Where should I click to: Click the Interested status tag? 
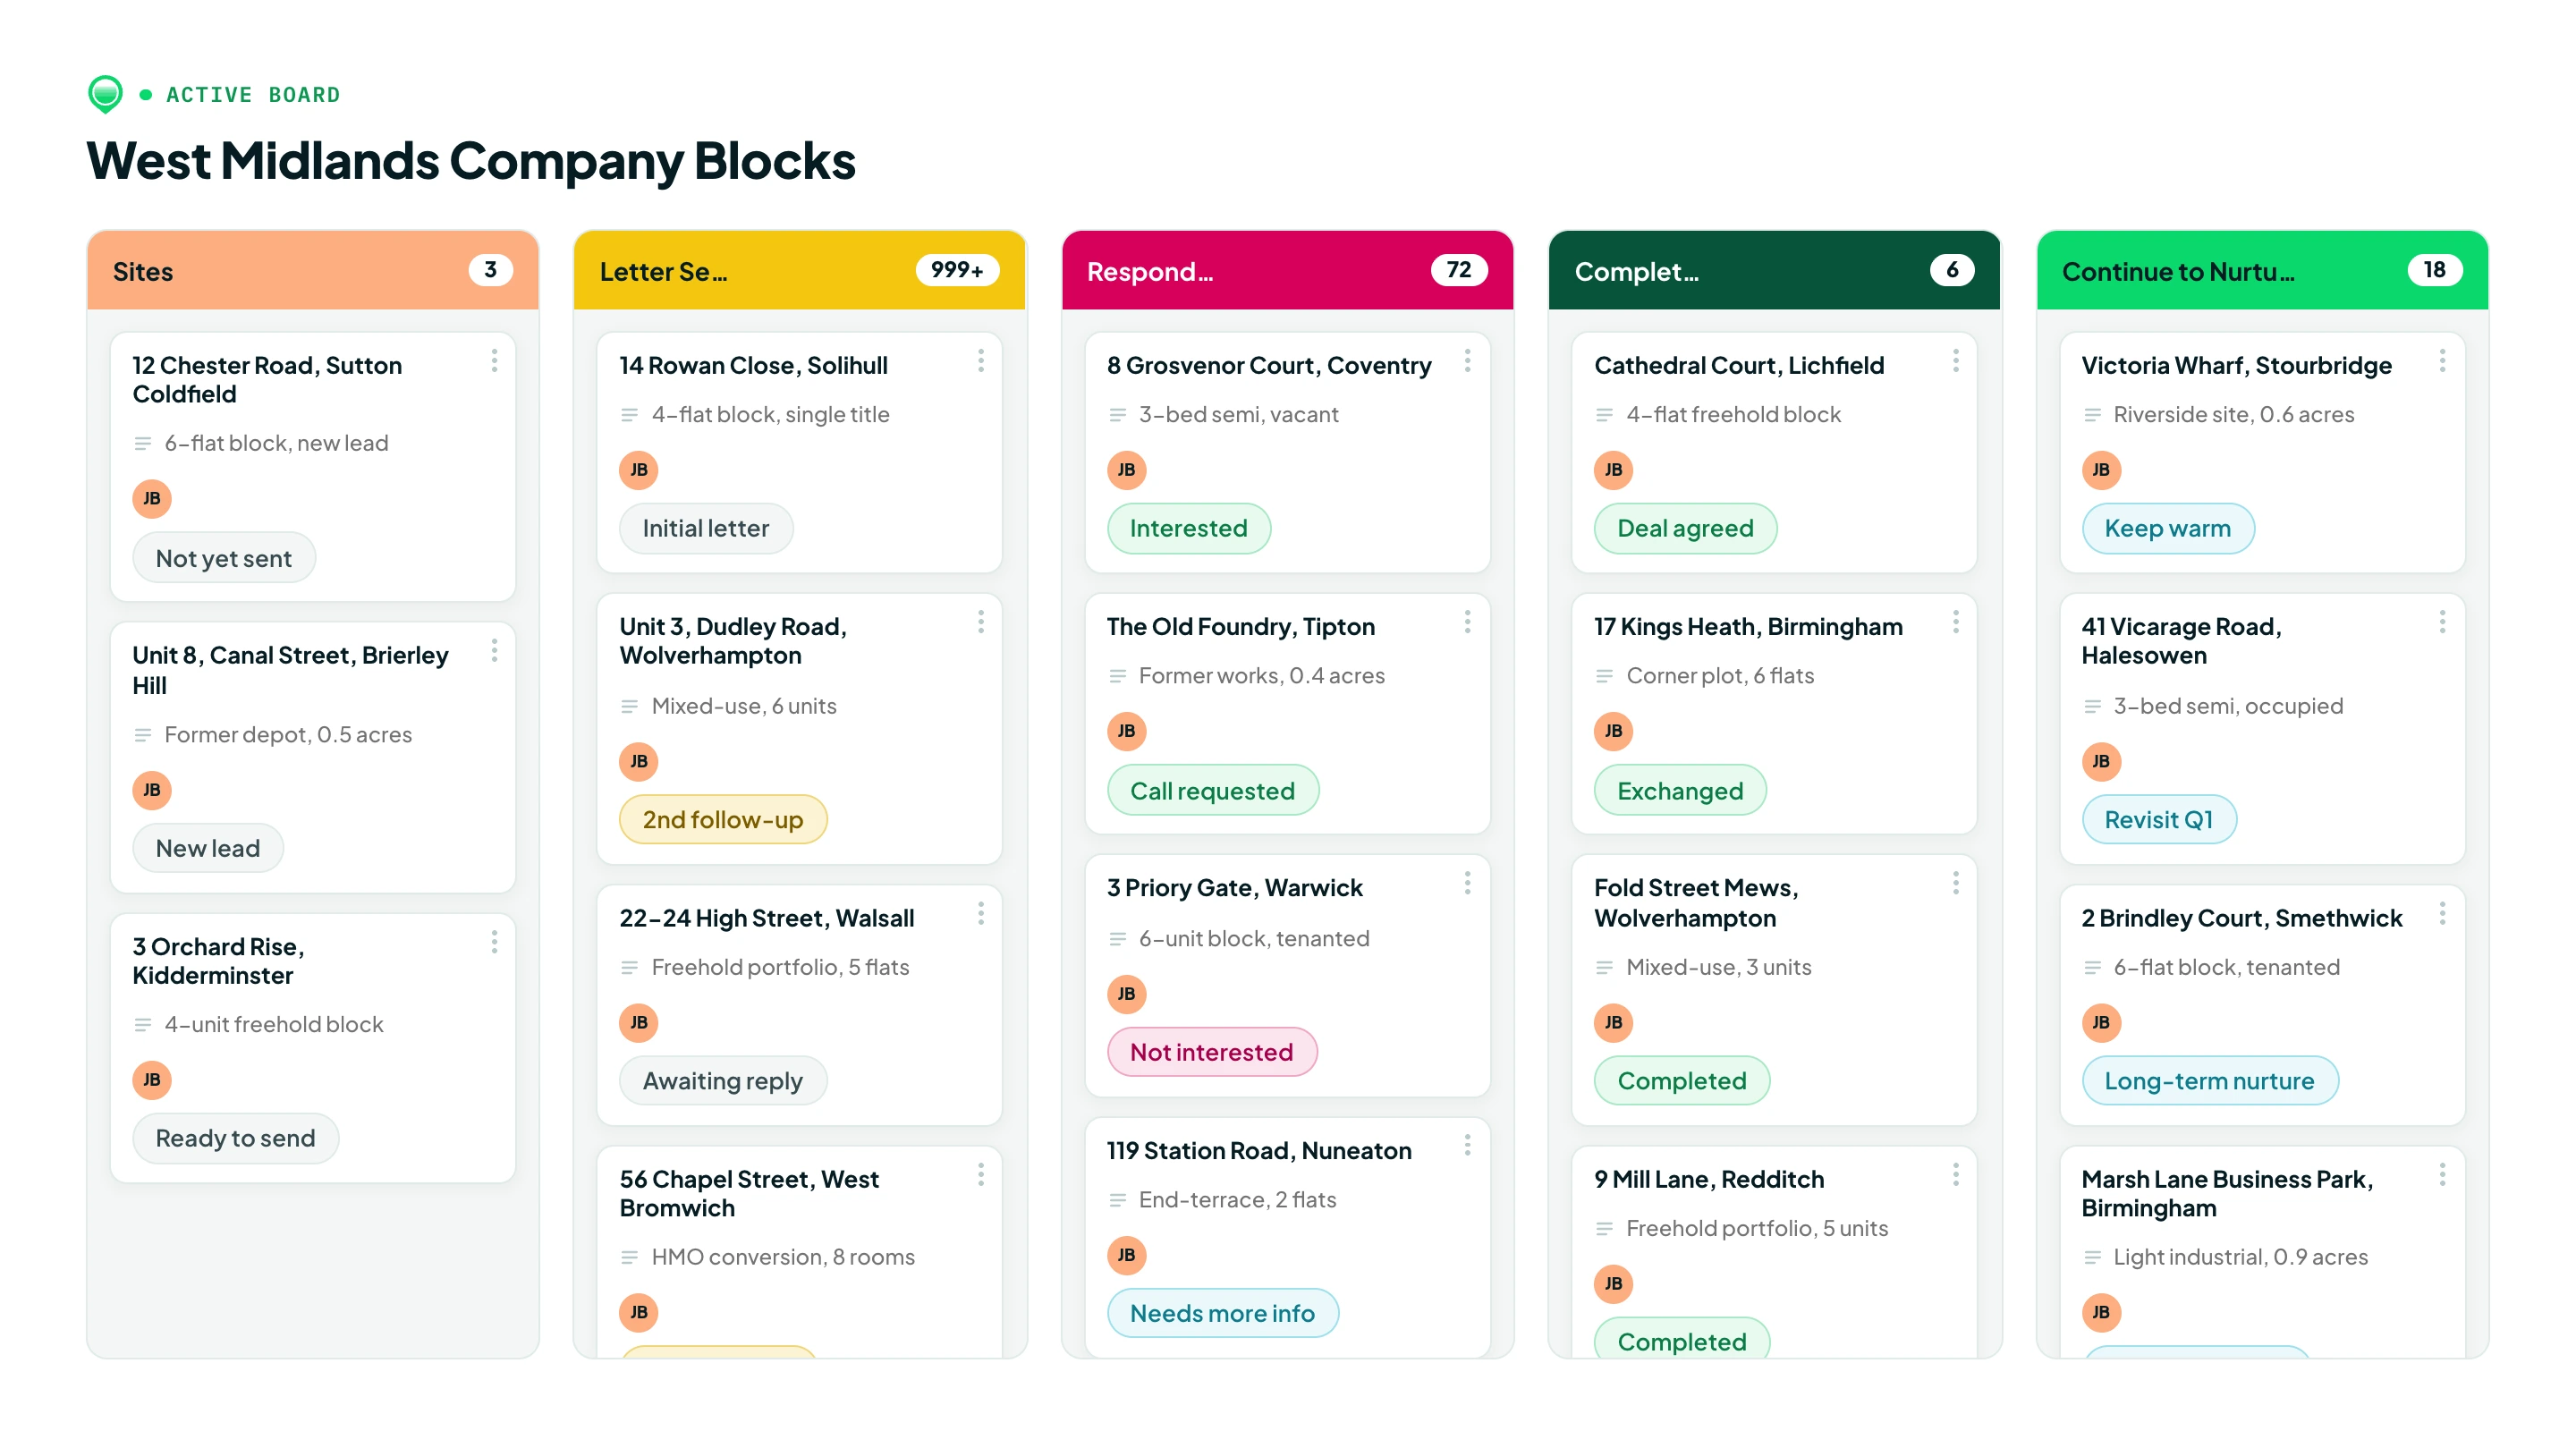(x=1189, y=528)
